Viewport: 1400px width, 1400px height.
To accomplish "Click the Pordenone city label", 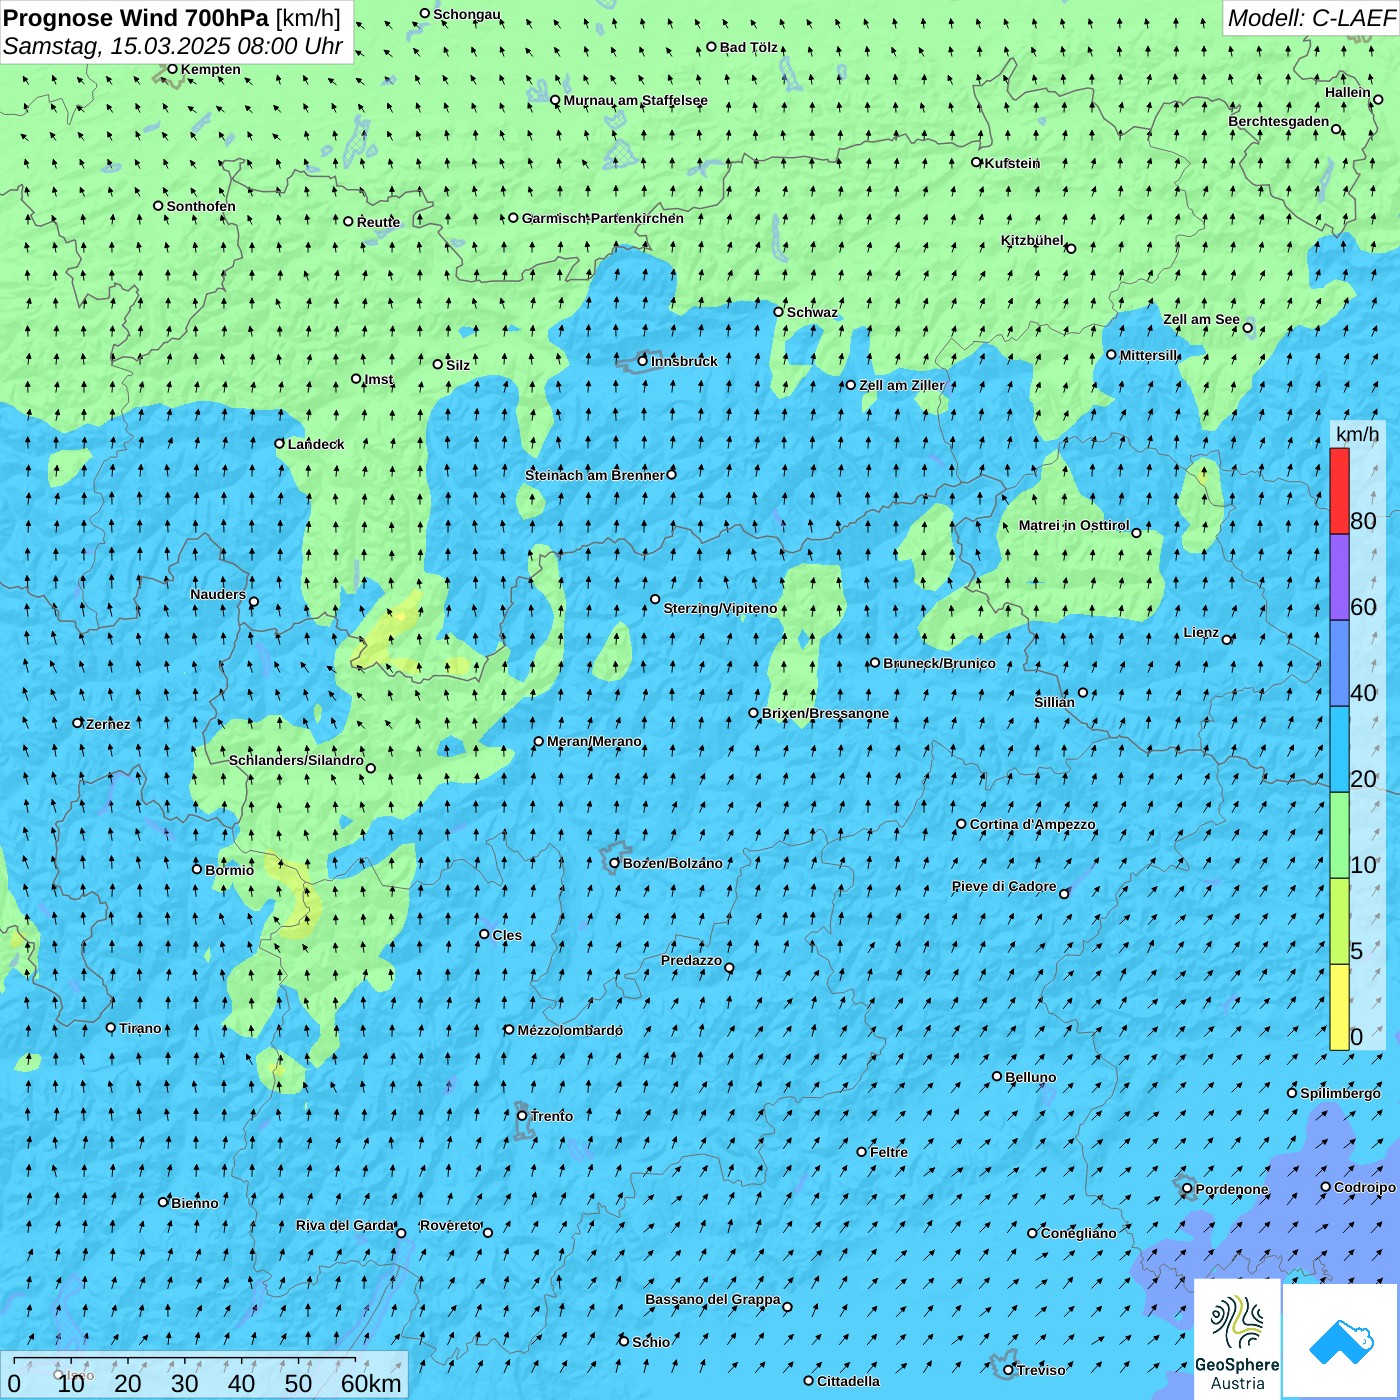I will 1232,1189.
